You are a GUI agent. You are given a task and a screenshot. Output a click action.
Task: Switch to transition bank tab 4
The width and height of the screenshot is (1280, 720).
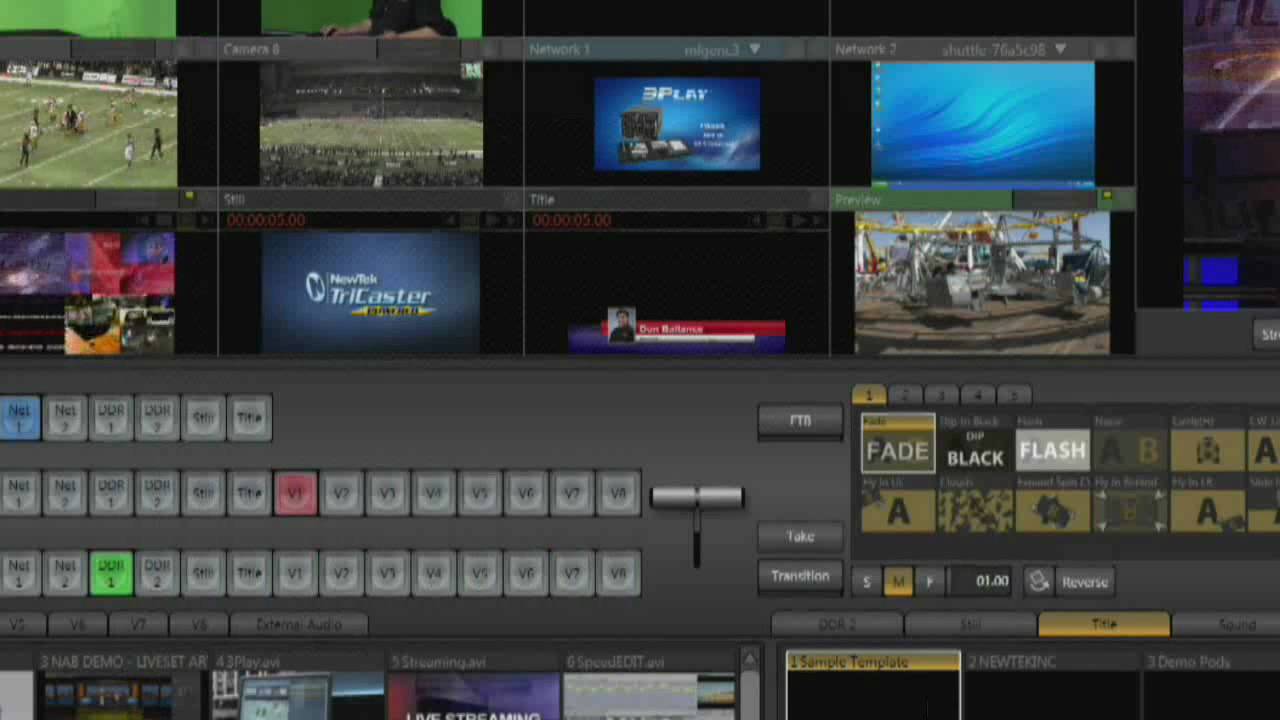(978, 395)
